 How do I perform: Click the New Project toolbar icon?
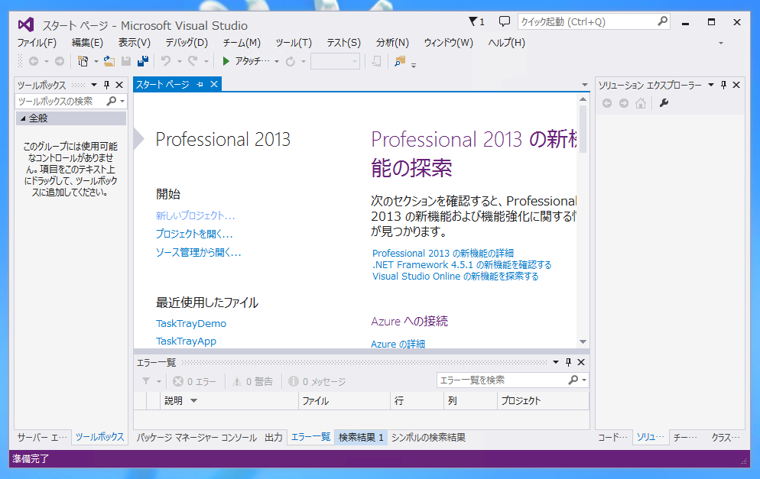pyautogui.click(x=83, y=61)
